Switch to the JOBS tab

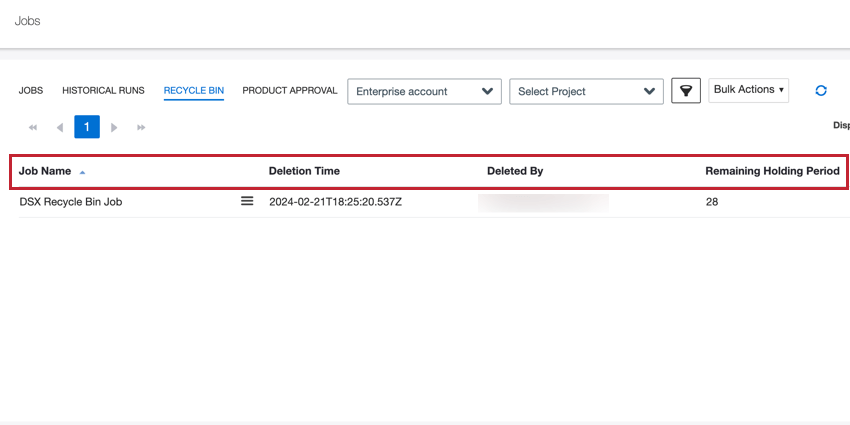31,91
